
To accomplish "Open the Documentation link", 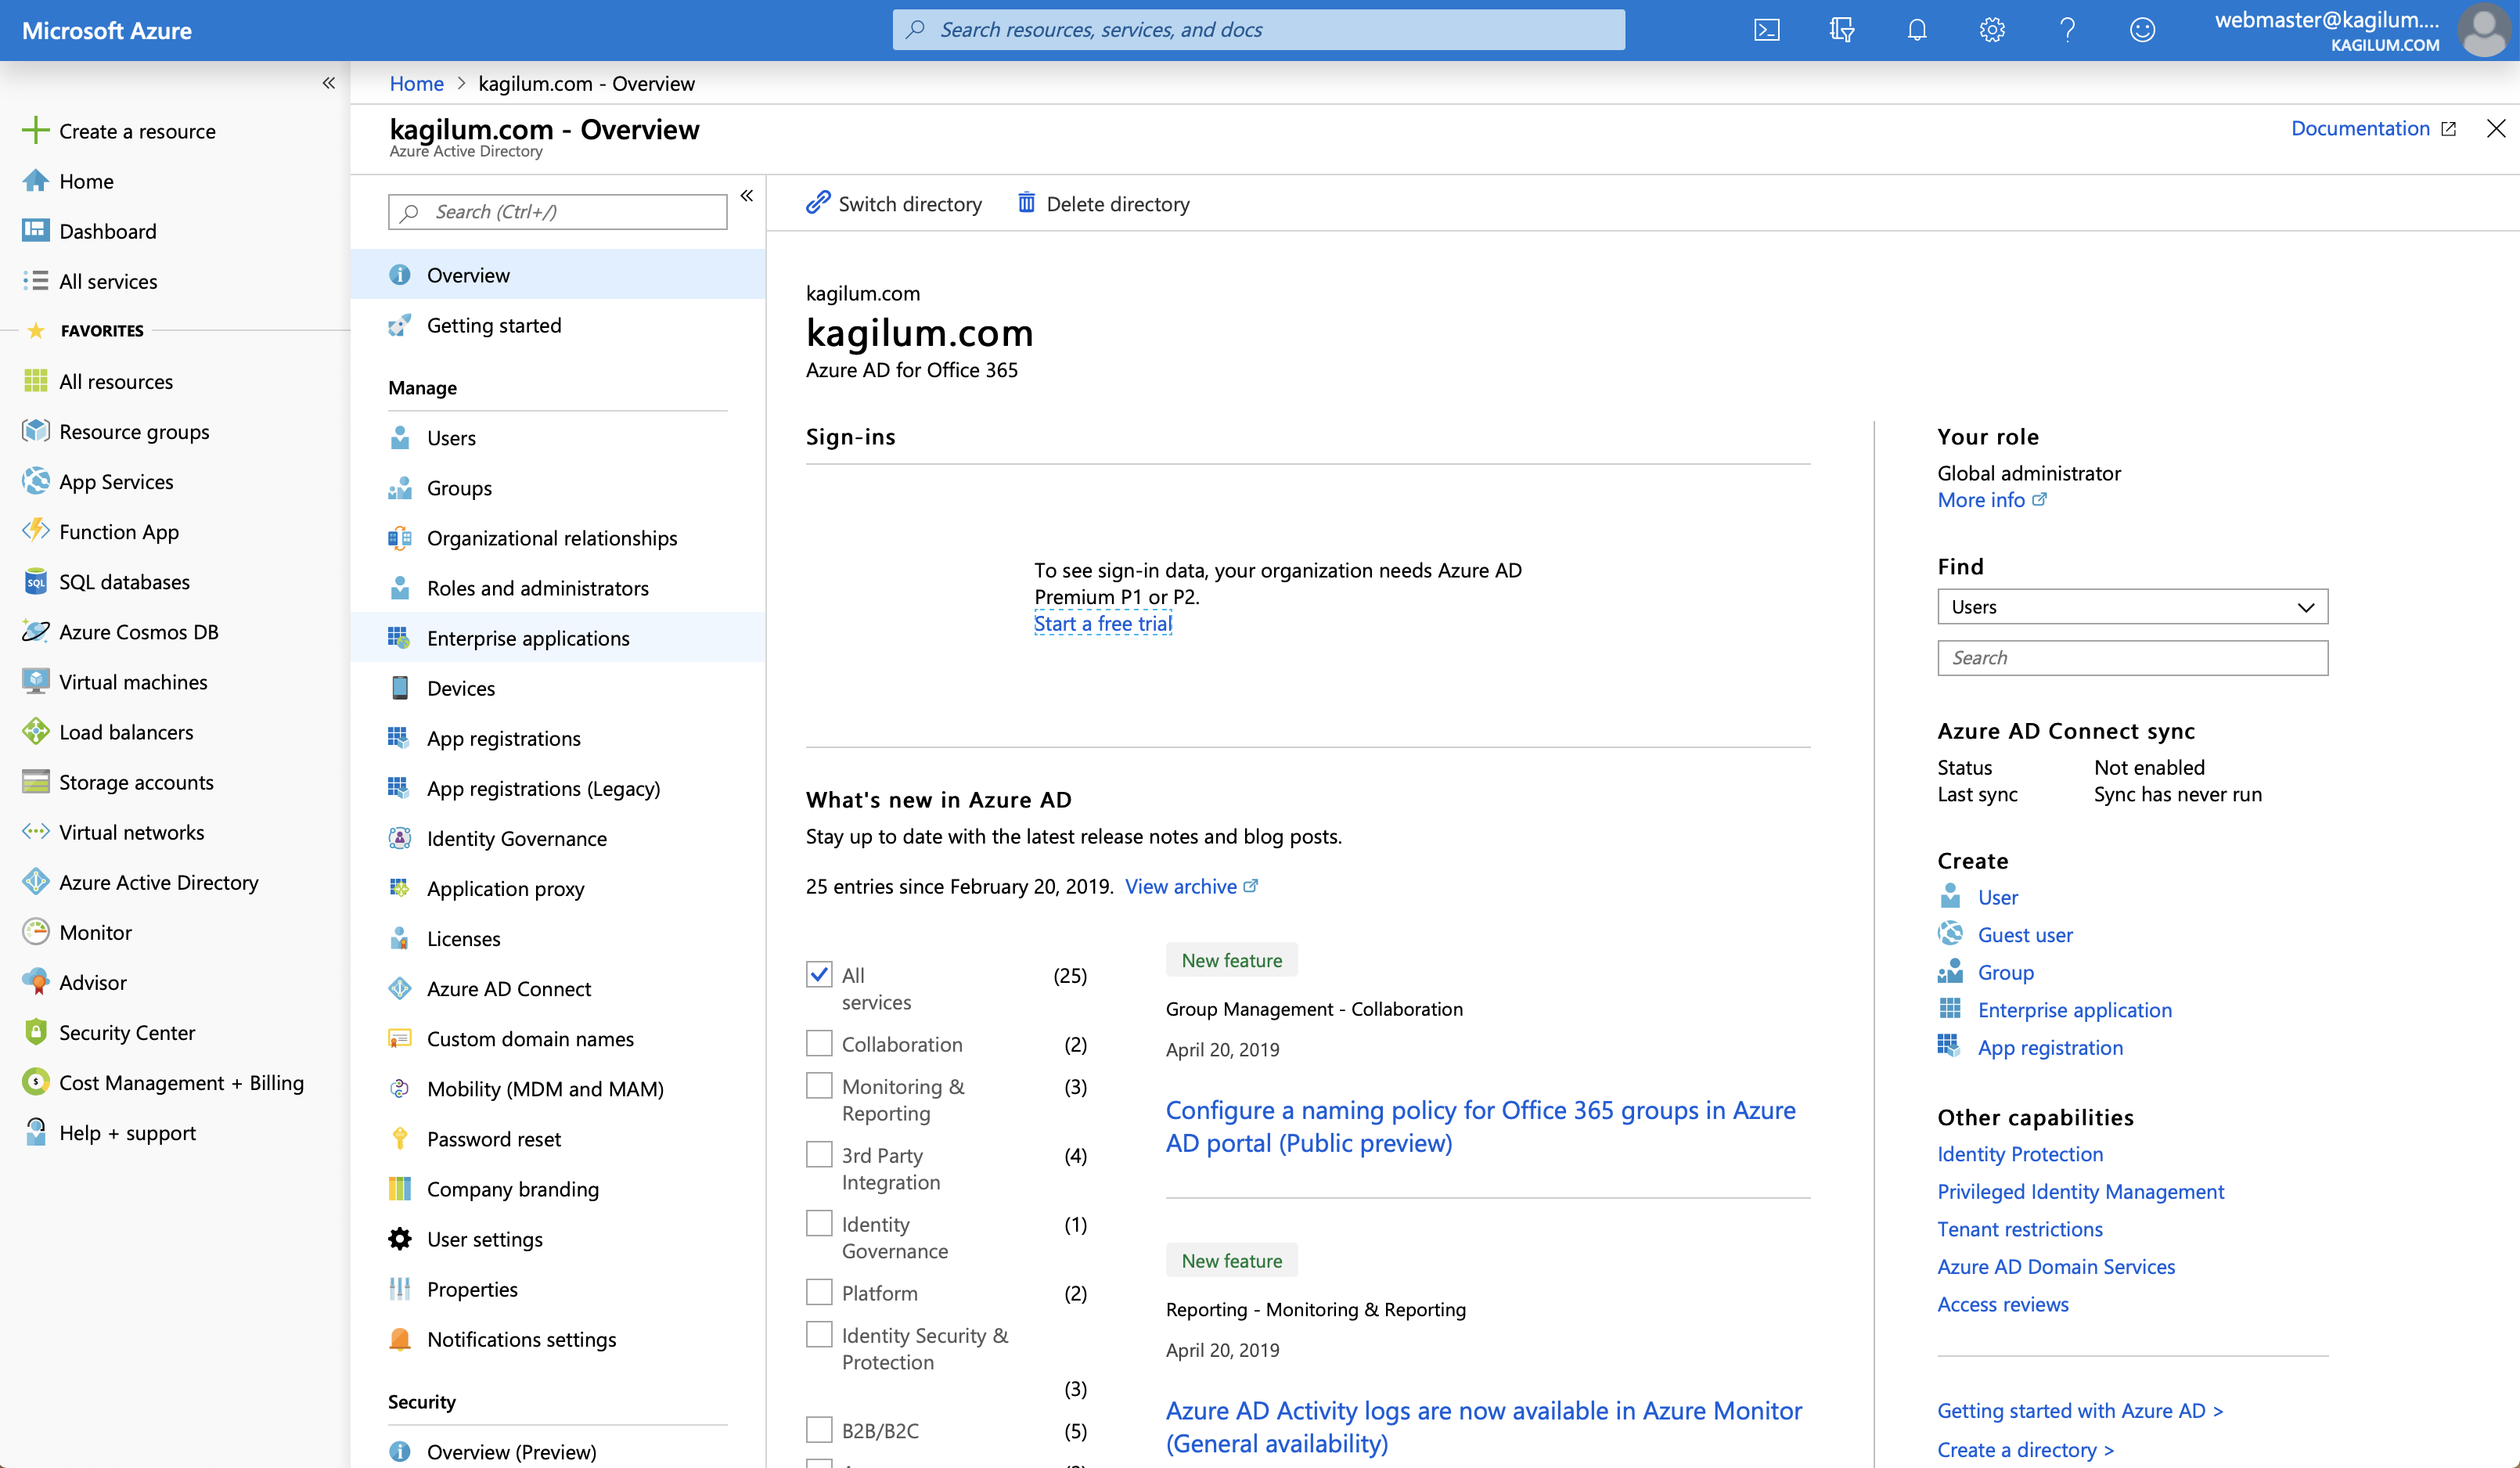I will tap(2372, 128).
